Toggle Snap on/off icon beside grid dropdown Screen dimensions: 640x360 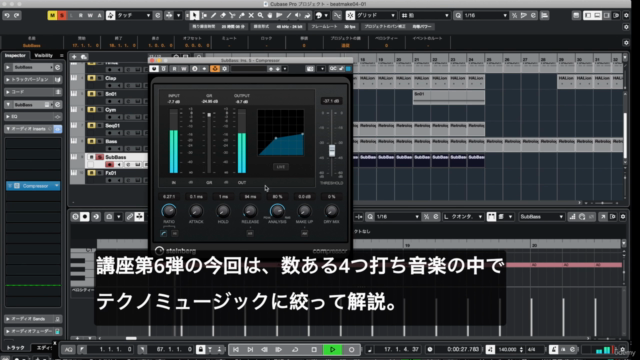[350, 16]
